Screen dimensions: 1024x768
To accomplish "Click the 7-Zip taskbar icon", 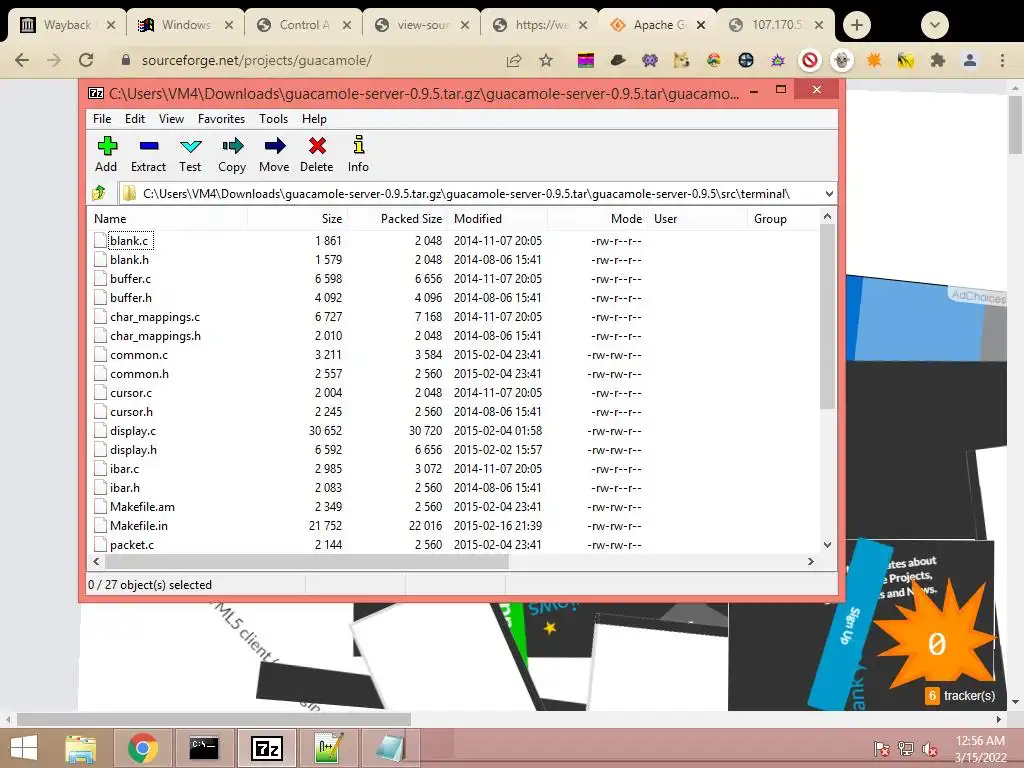I will click(267, 748).
